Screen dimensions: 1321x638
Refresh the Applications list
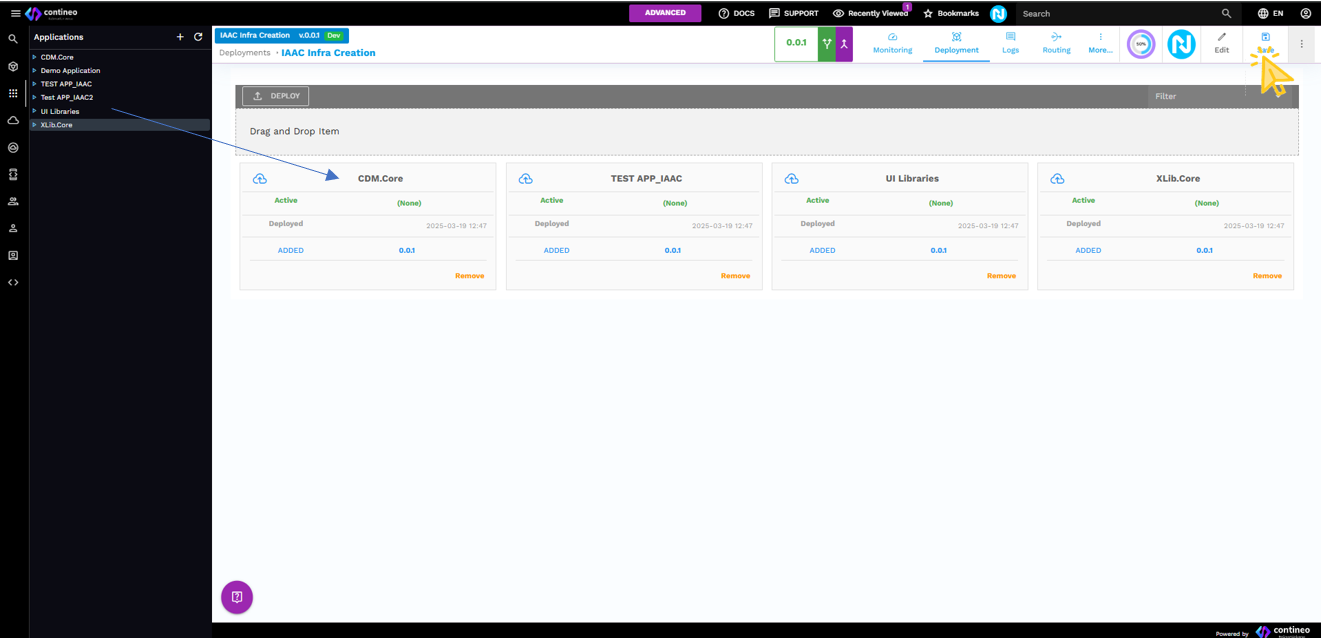tap(198, 37)
